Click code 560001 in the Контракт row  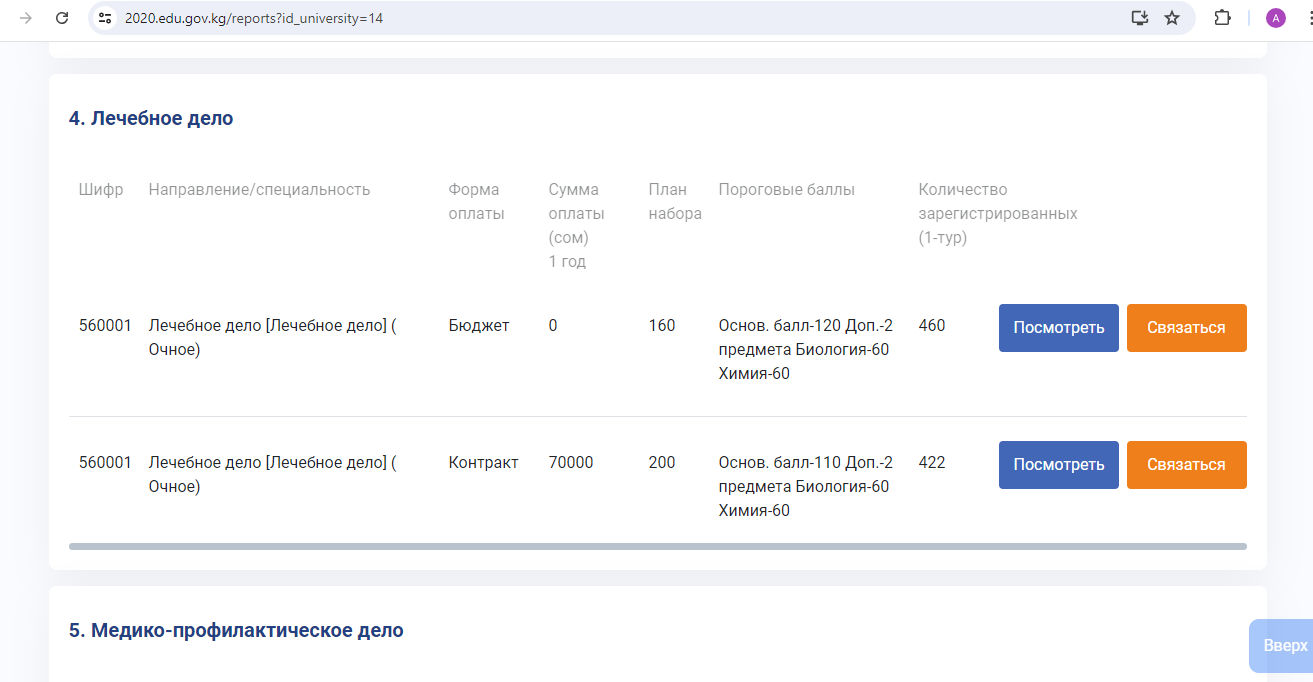tap(105, 463)
